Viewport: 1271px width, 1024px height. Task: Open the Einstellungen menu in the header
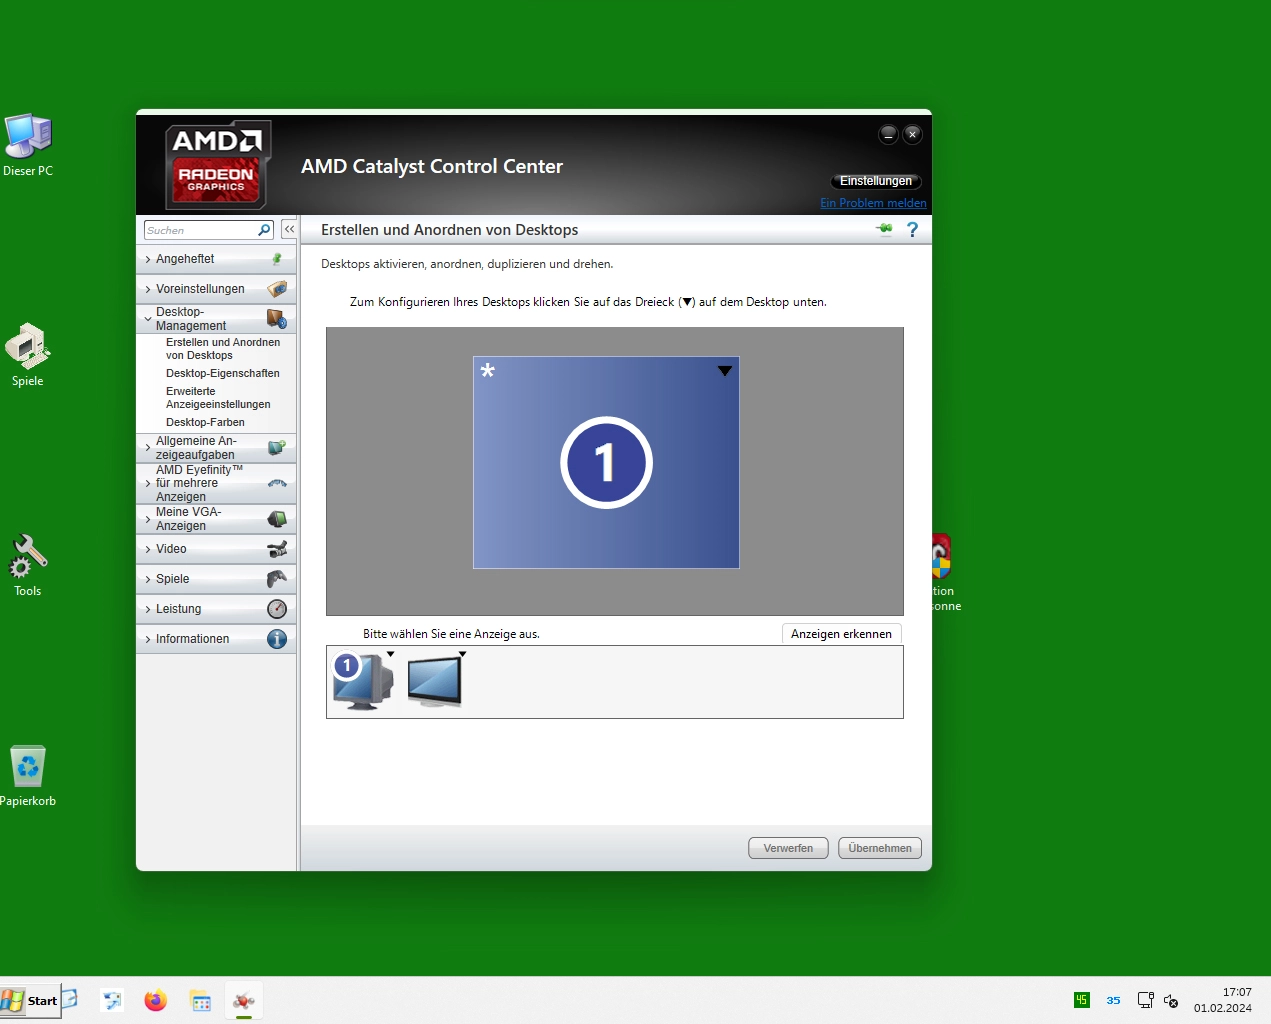[x=876, y=181]
